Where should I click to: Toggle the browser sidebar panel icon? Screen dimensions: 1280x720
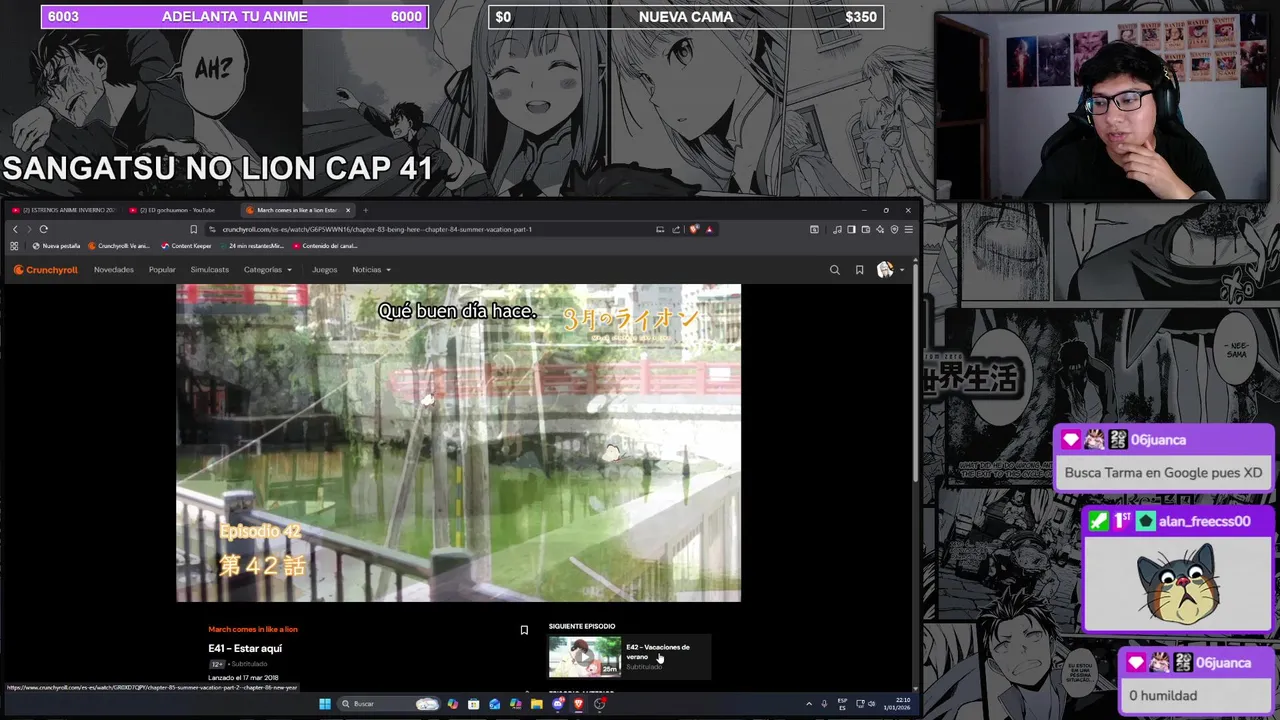click(x=851, y=229)
